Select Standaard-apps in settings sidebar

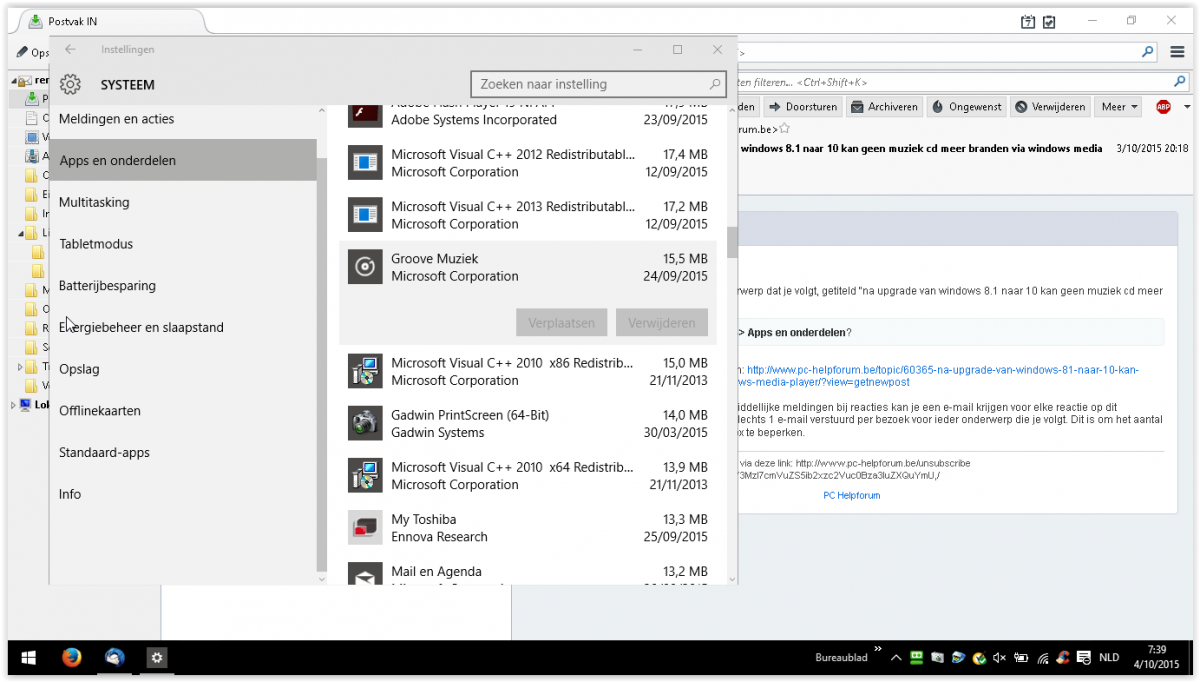click(183, 453)
